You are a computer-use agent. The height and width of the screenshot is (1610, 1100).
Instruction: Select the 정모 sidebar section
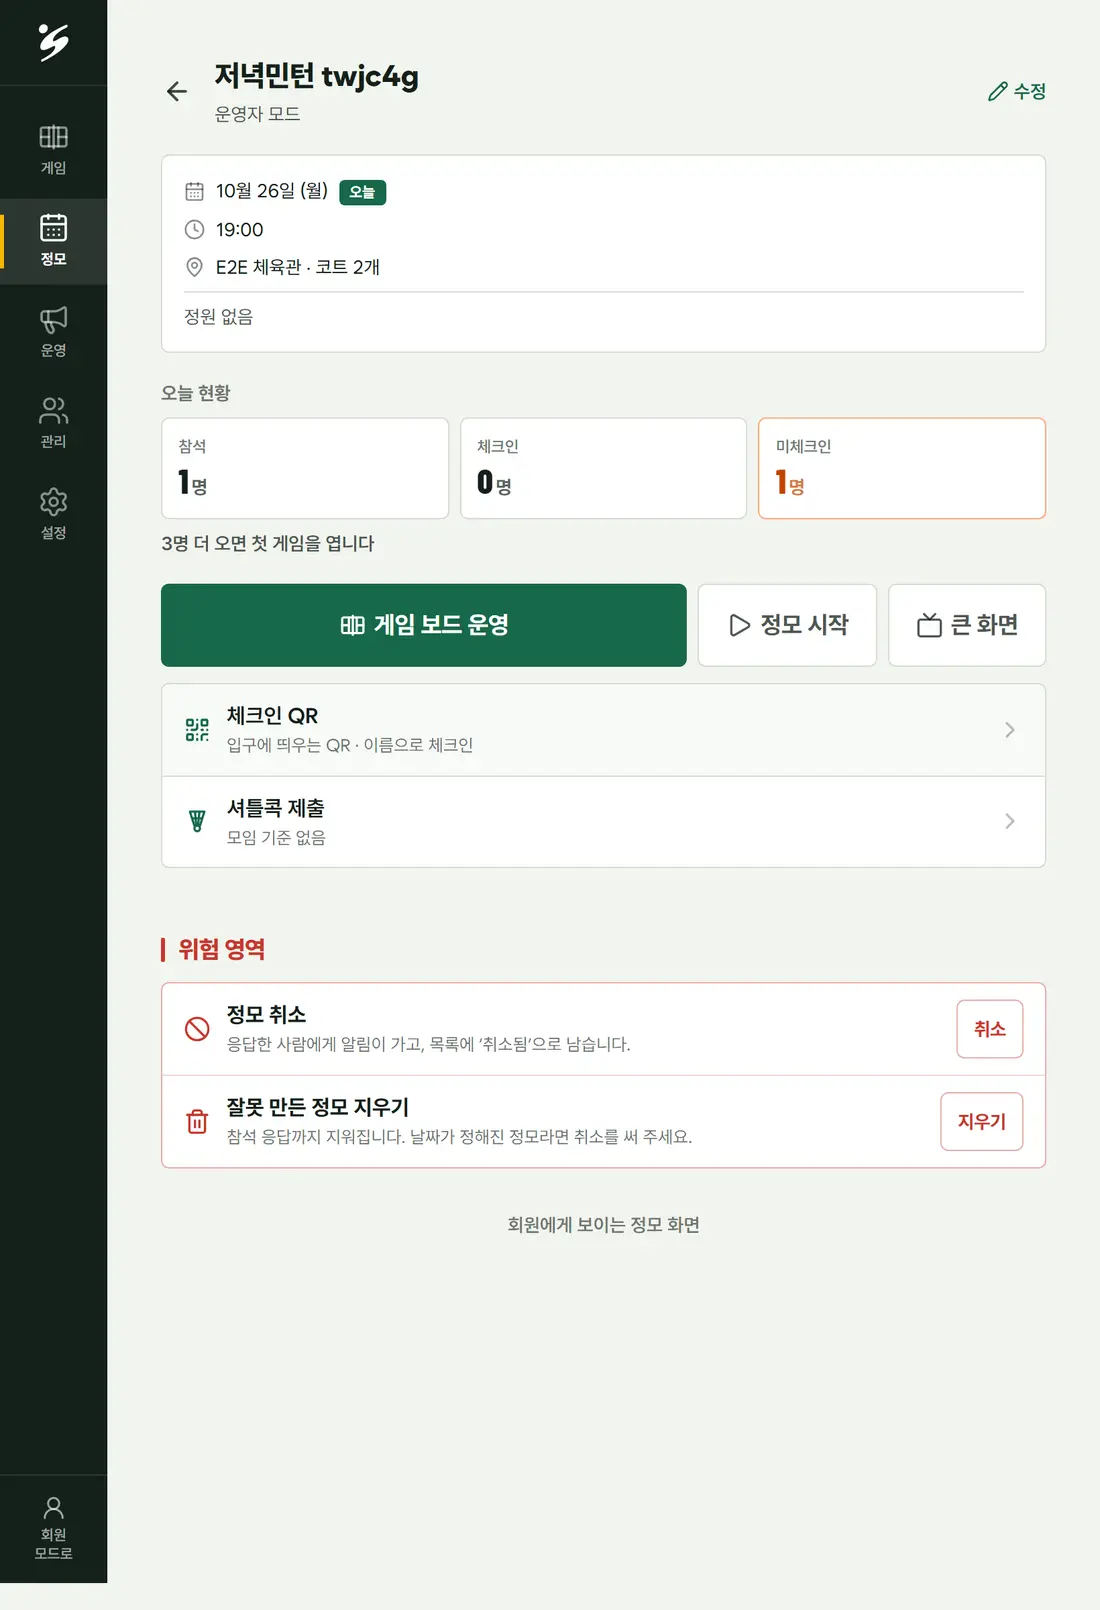tap(53, 241)
